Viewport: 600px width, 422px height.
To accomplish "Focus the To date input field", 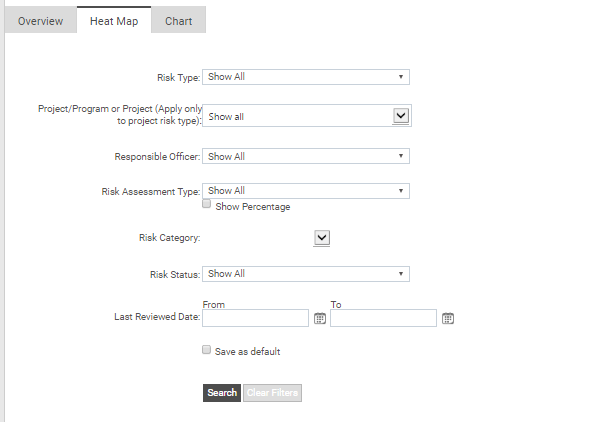I will pyautogui.click(x=383, y=318).
